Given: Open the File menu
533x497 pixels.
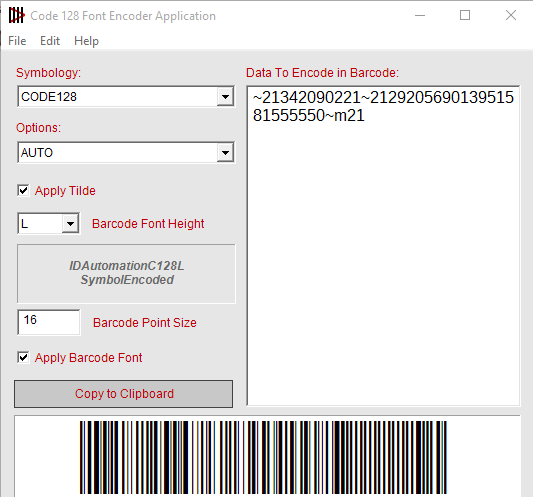Looking at the screenshot, I should pos(17,41).
